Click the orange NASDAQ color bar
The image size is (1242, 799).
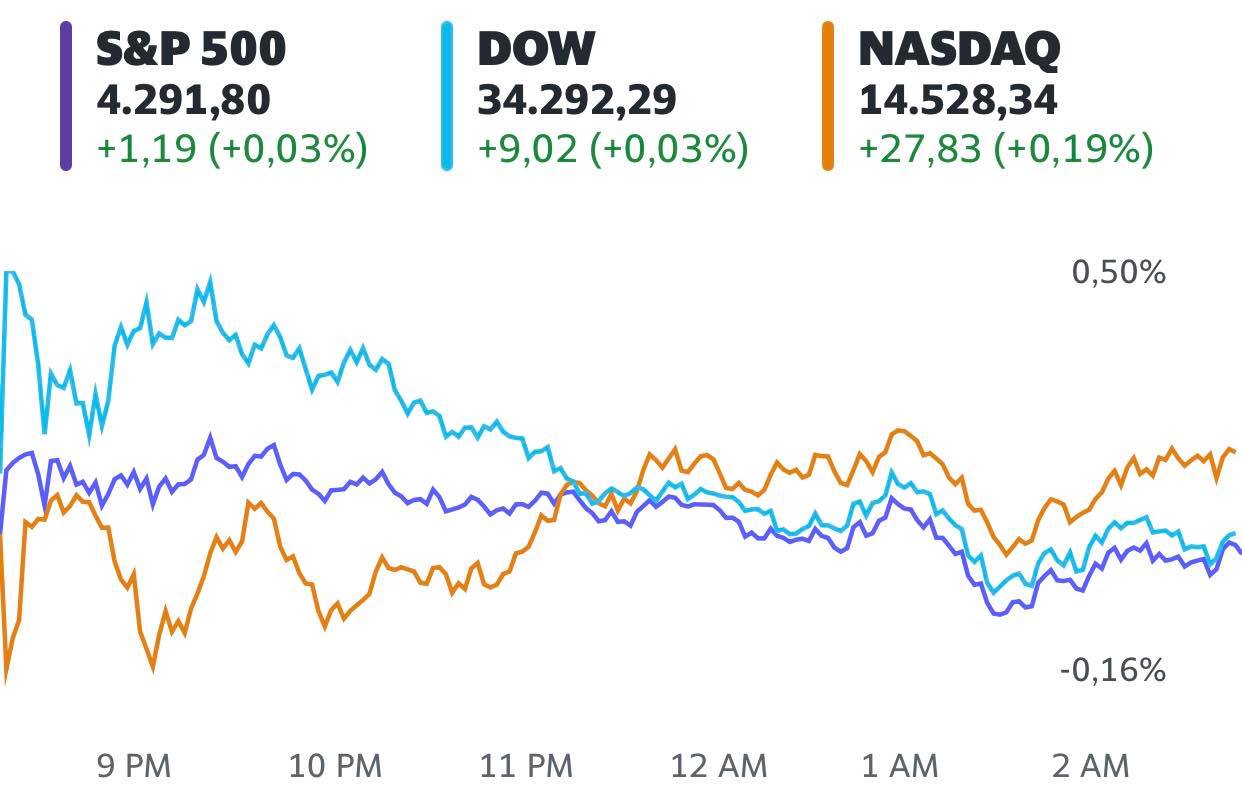coord(828,96)
